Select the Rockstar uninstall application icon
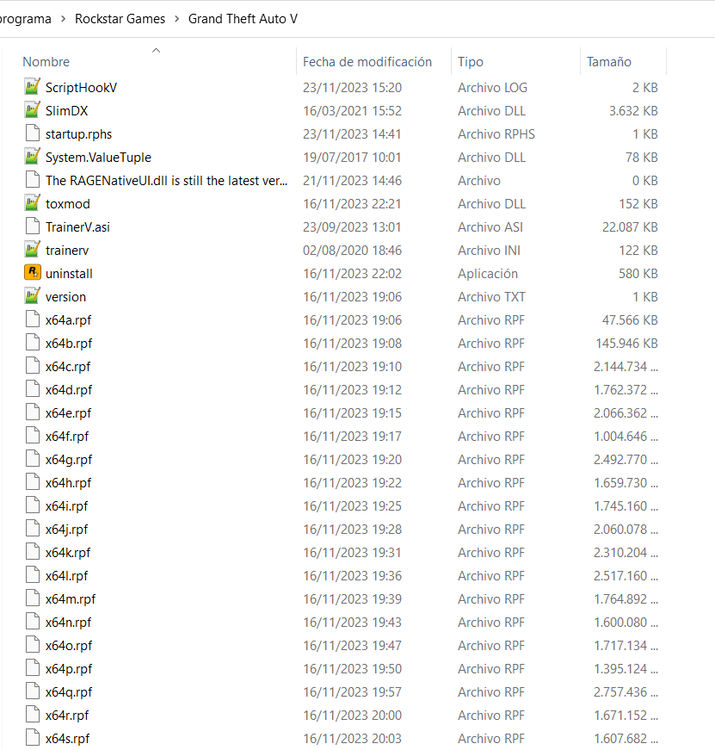Screen dimensions: 715x750 coord(32,273)
